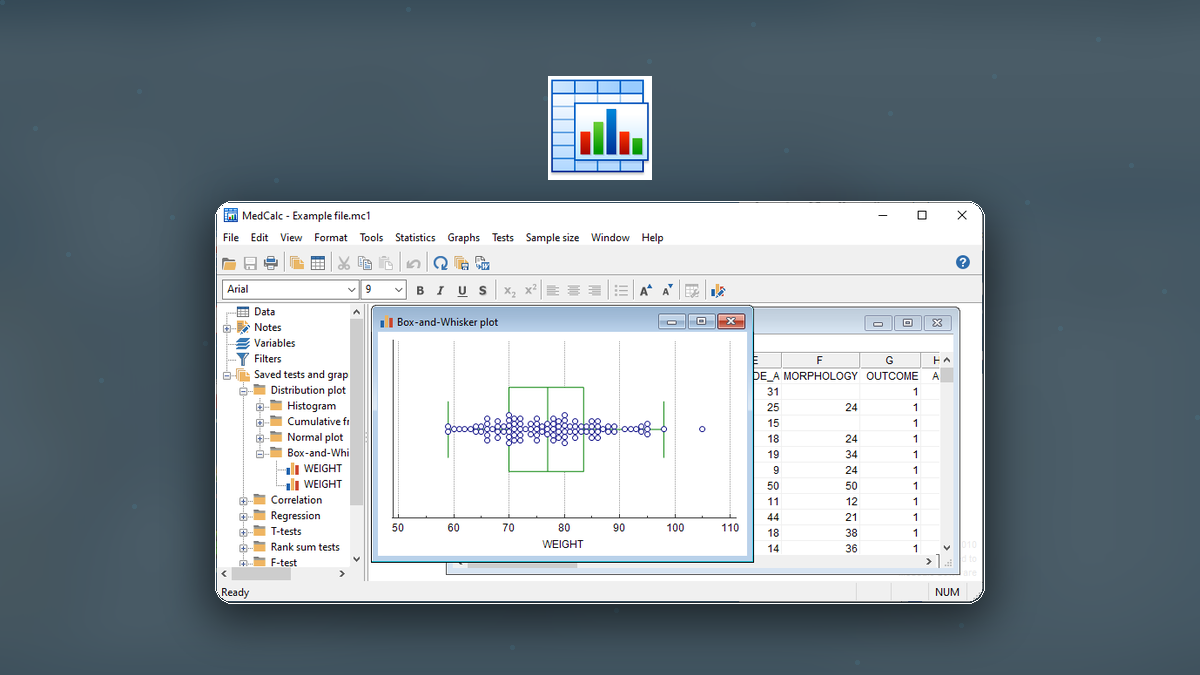Click the outlier point near 105
1200x675 pixels.
[x=702, y=429]
